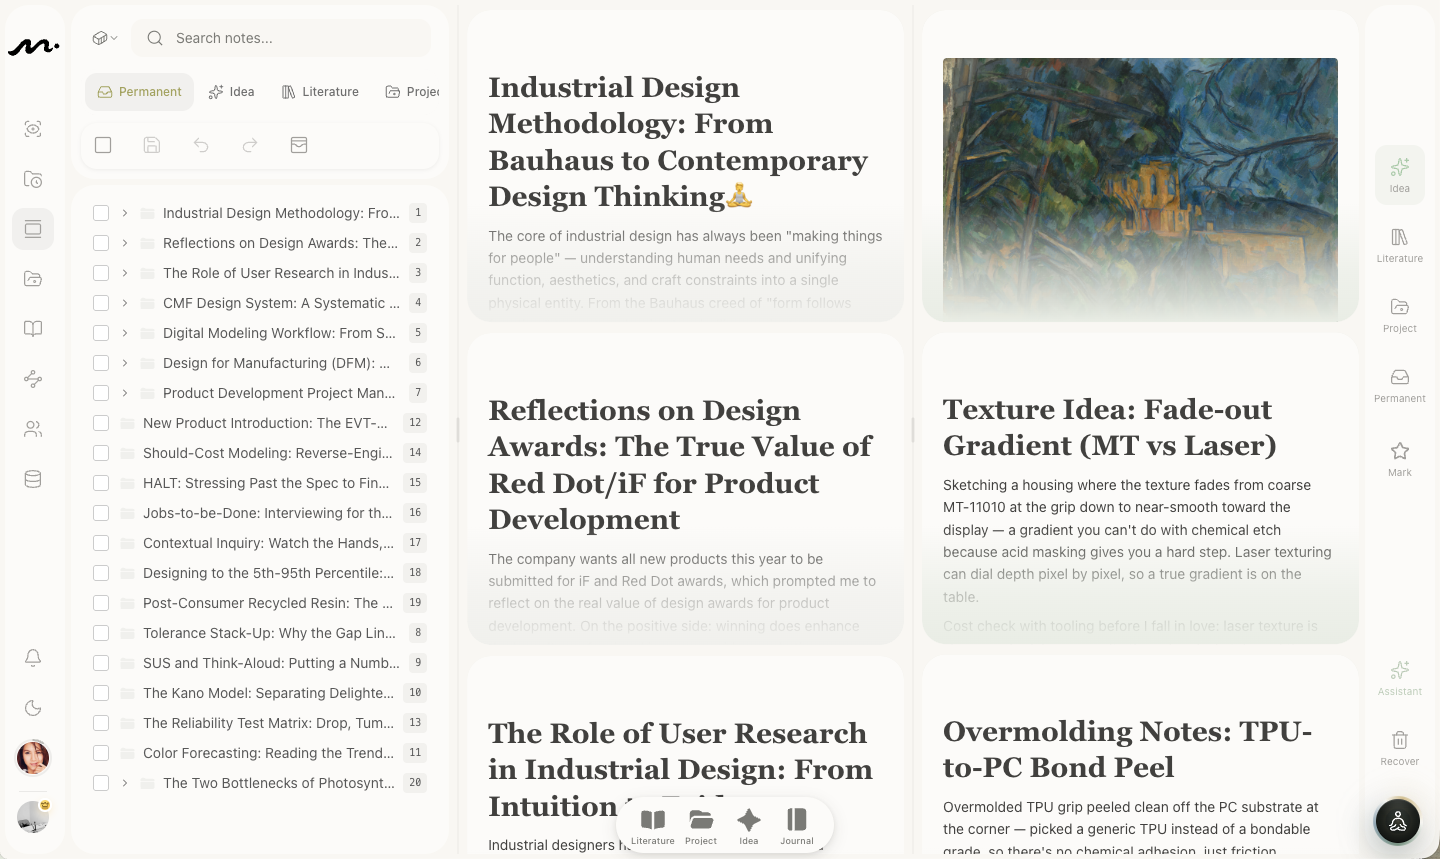This screenshot has height=859, width=1440.
Task: Open the Reflections on Design Awards card
Action: (685, 489)
